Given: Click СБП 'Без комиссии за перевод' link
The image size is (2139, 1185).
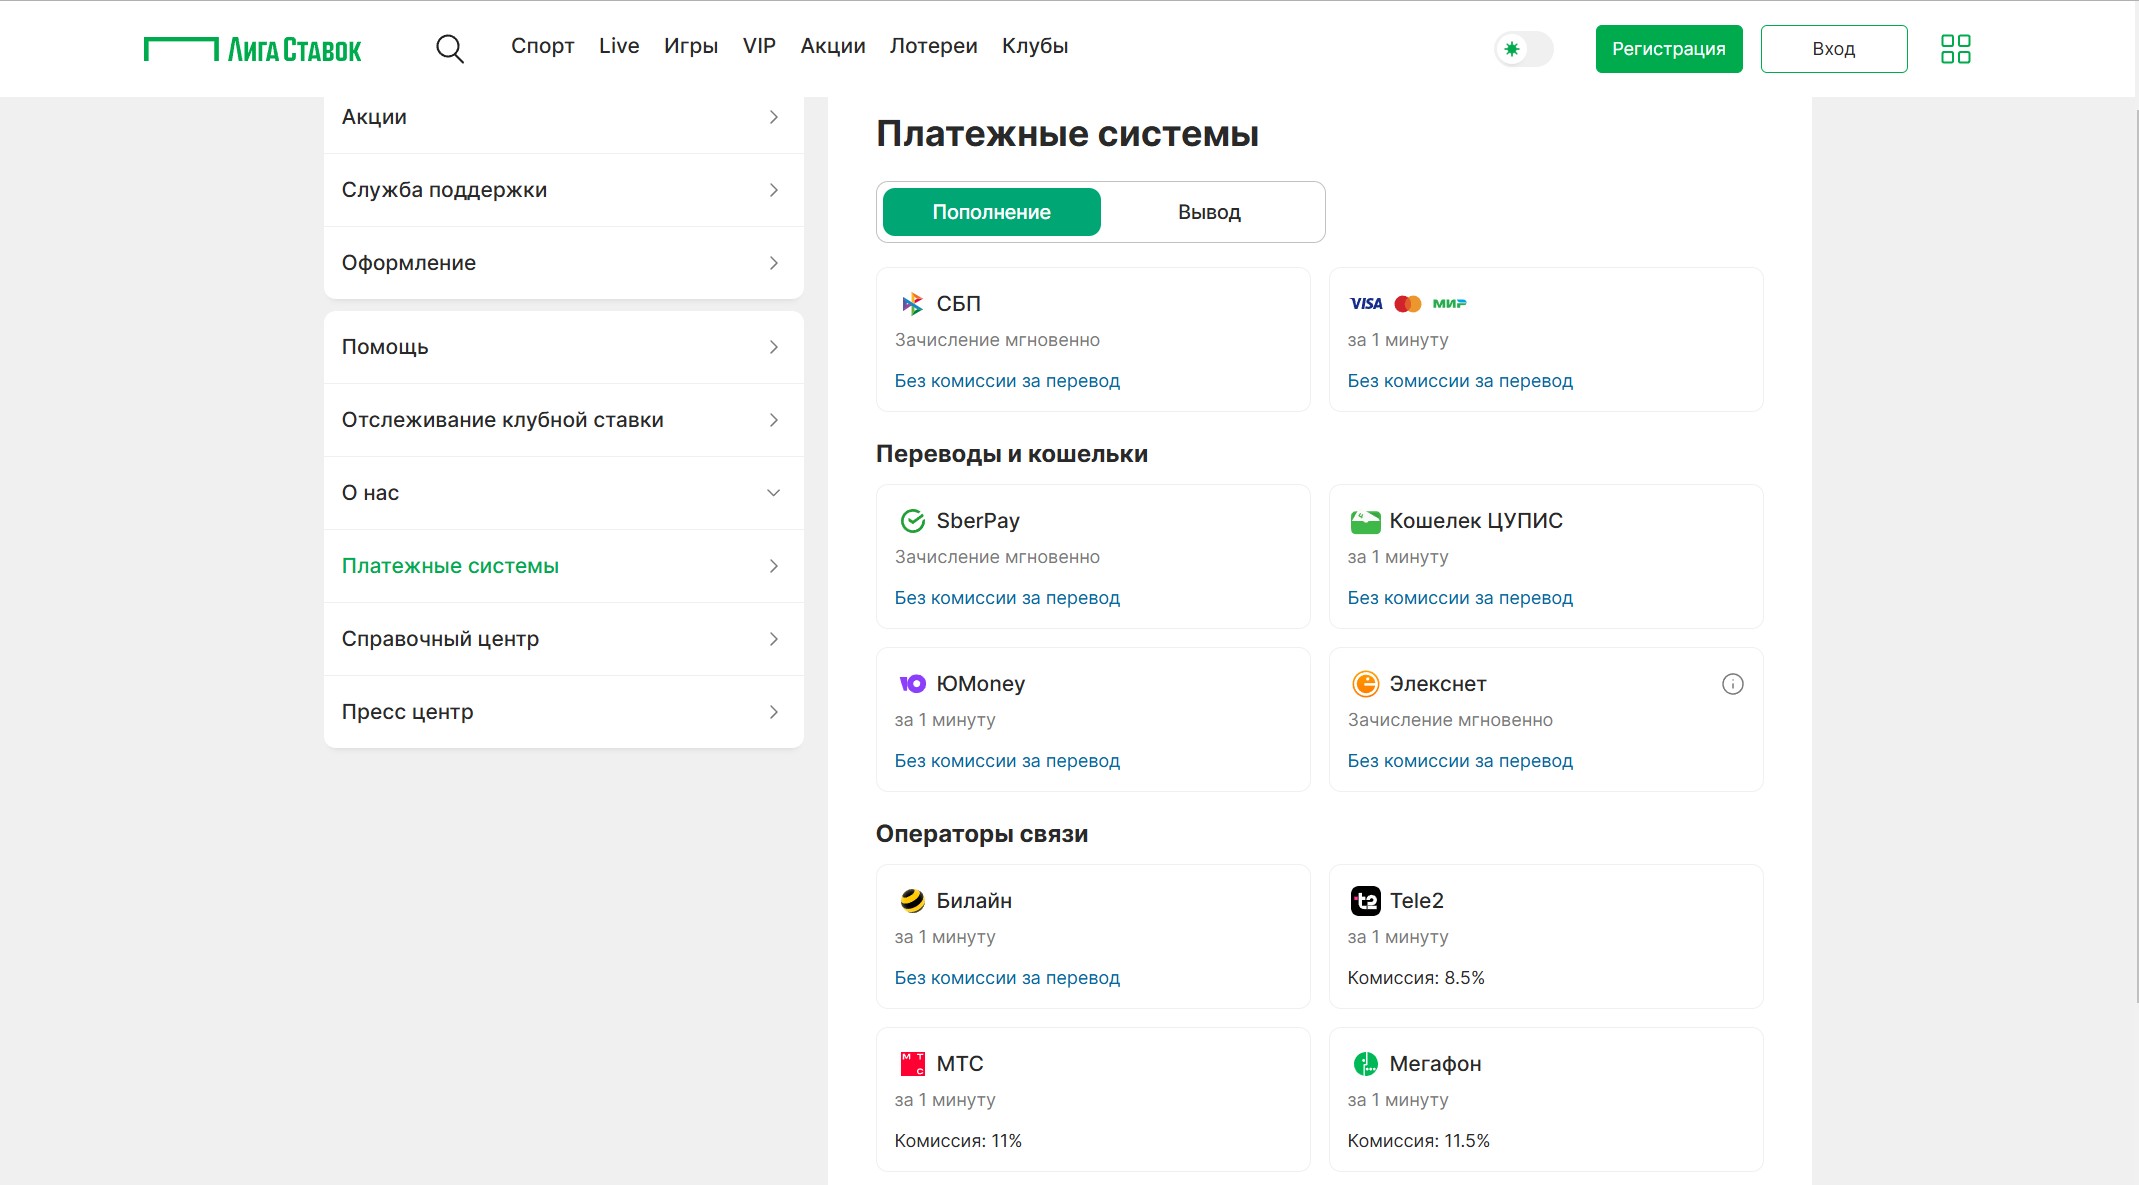Looking at the screenshot, I should point(1007,381).
